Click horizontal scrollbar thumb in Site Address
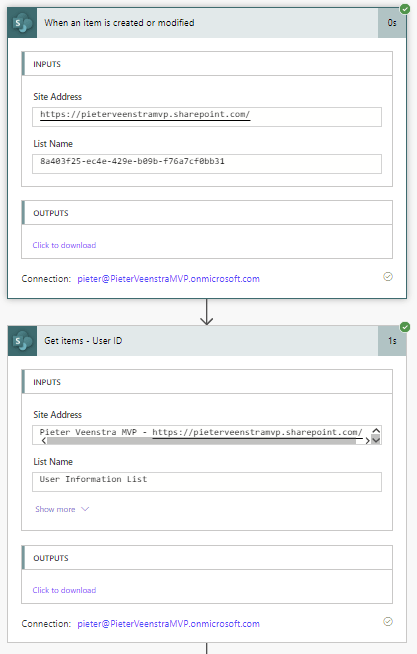 coord(201,441)
